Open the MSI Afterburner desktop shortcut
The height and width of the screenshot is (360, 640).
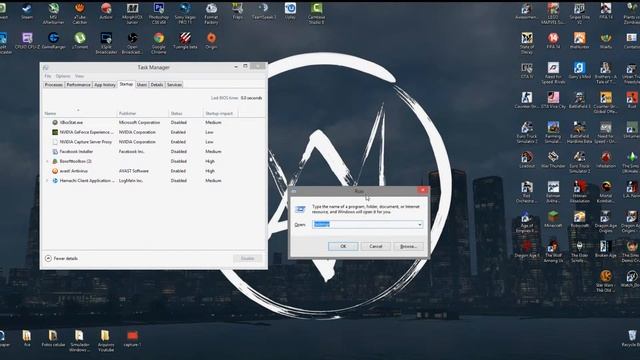click(53, 13)
